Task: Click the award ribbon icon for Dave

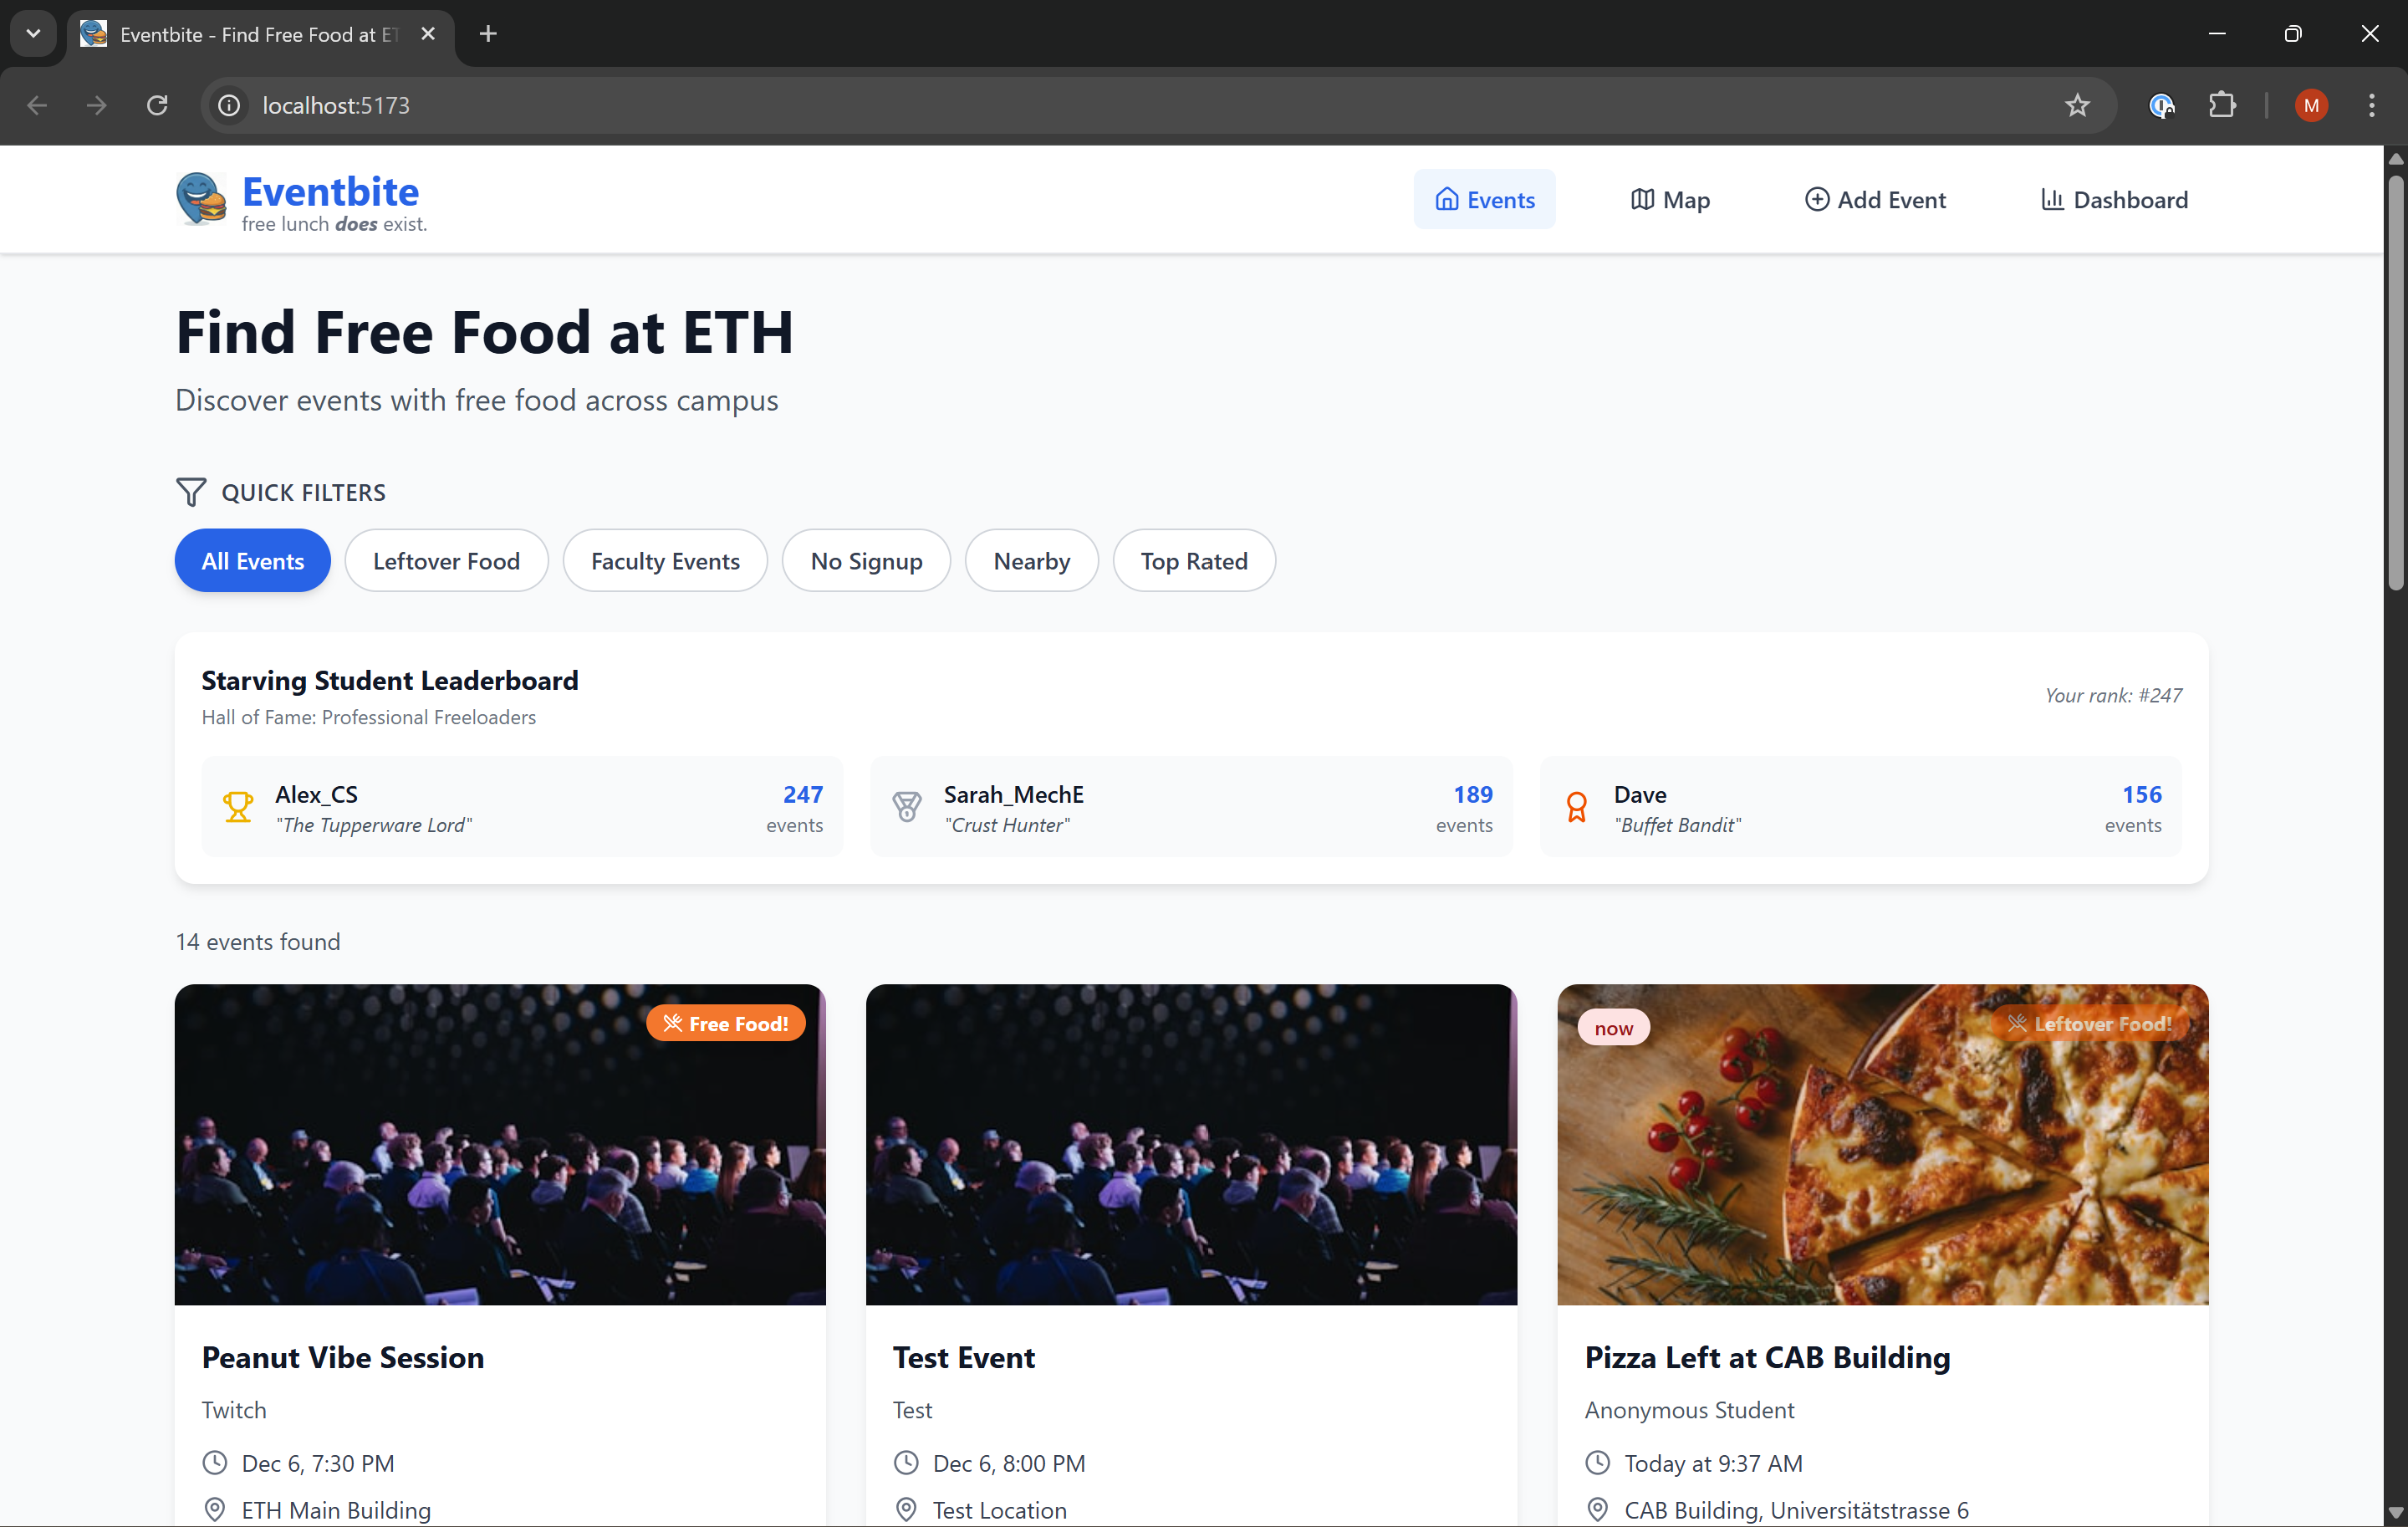Action: [x=1577, y=807]
